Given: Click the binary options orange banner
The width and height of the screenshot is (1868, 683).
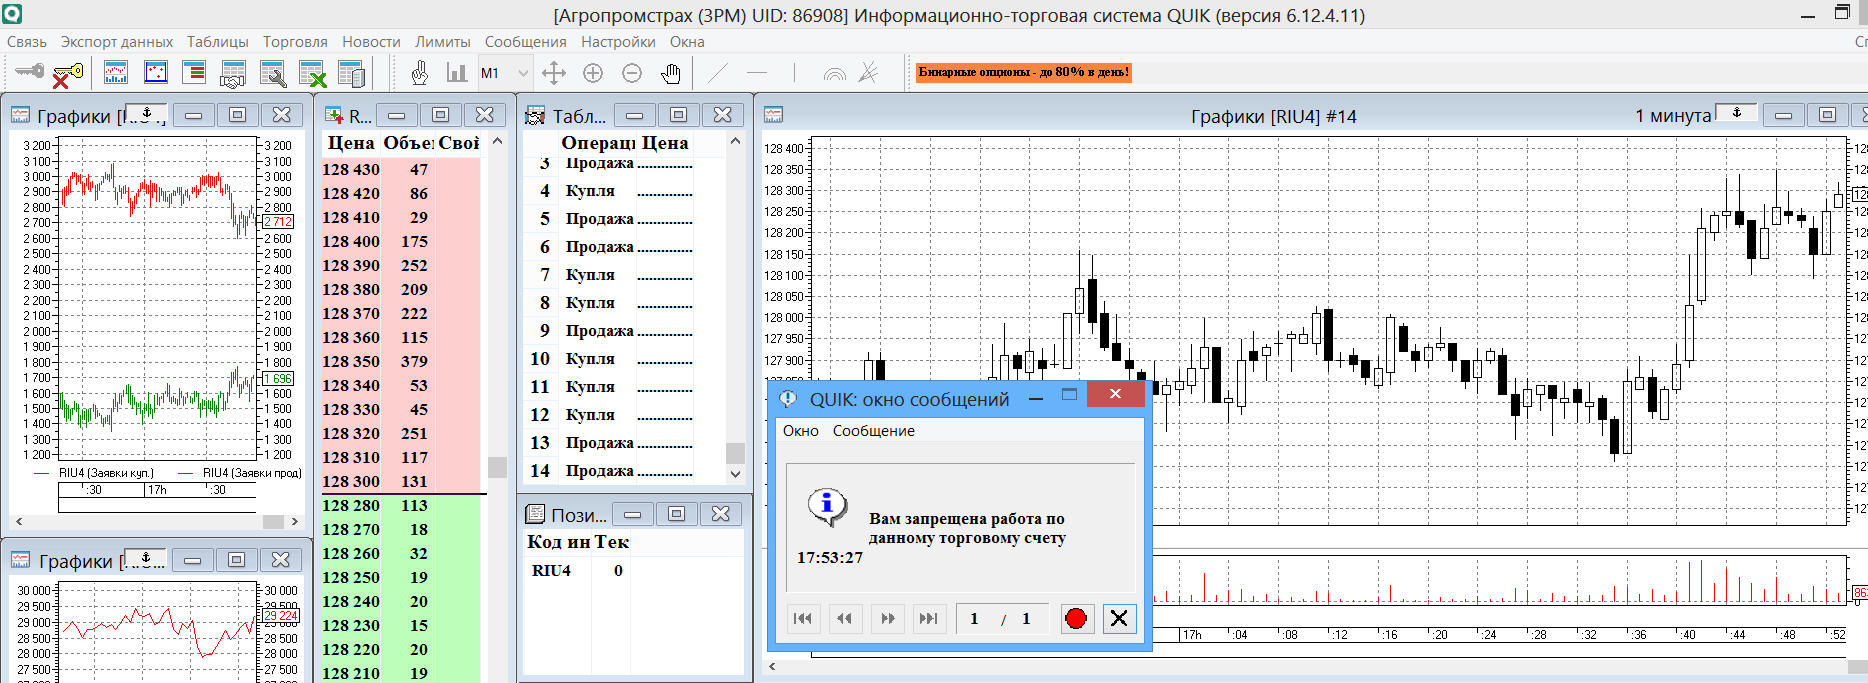Looking at the screenshot, I should pyautogui.click(x=1024, y=72).
